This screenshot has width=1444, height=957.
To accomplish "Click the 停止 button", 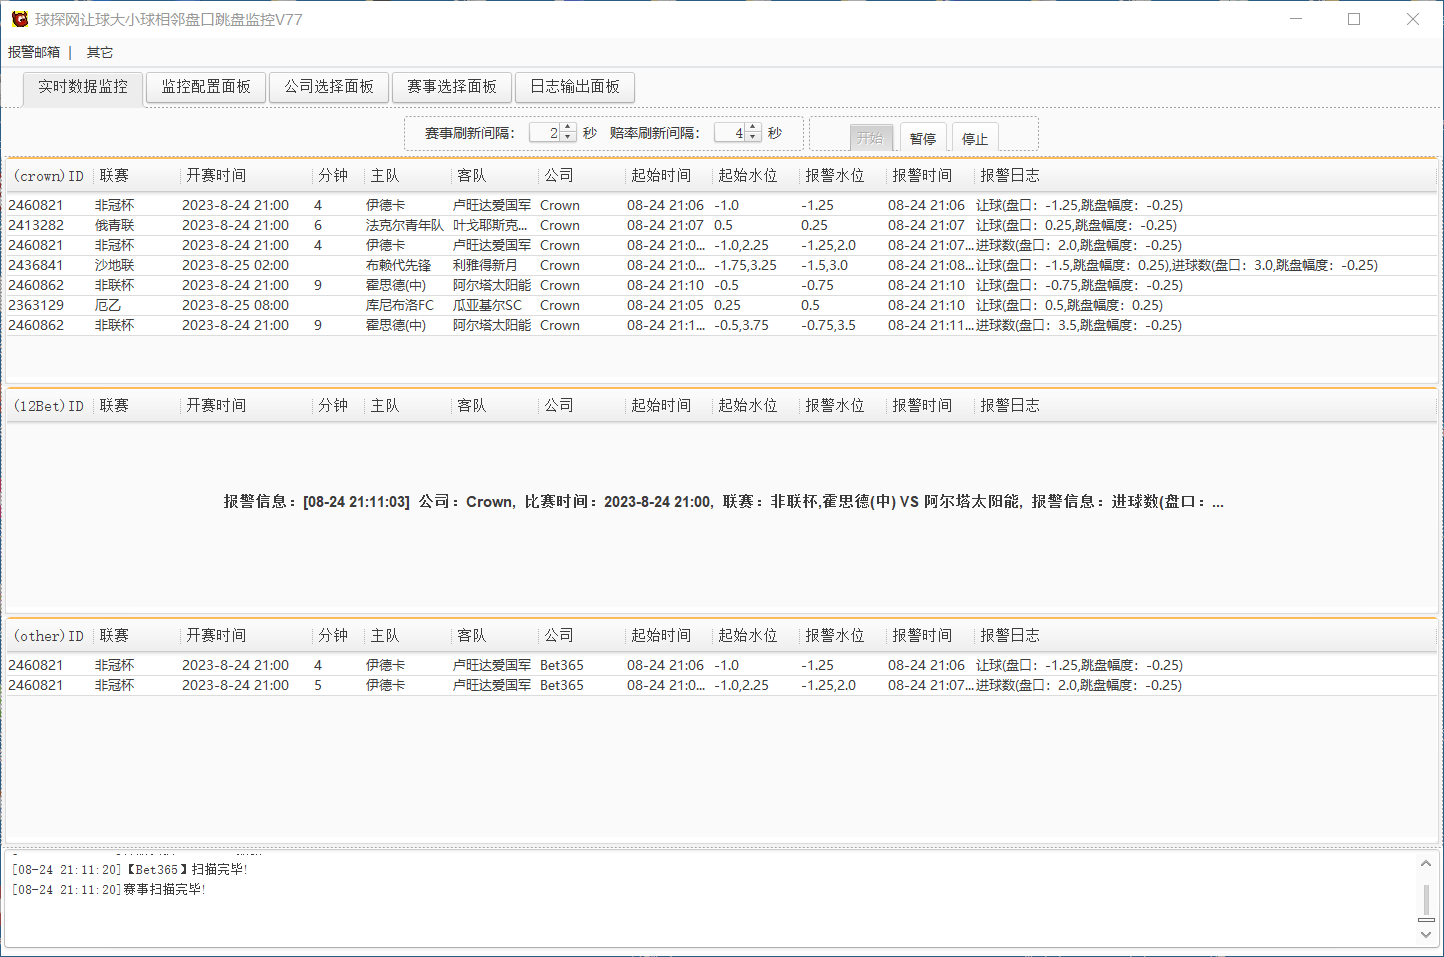I will 975,139.
